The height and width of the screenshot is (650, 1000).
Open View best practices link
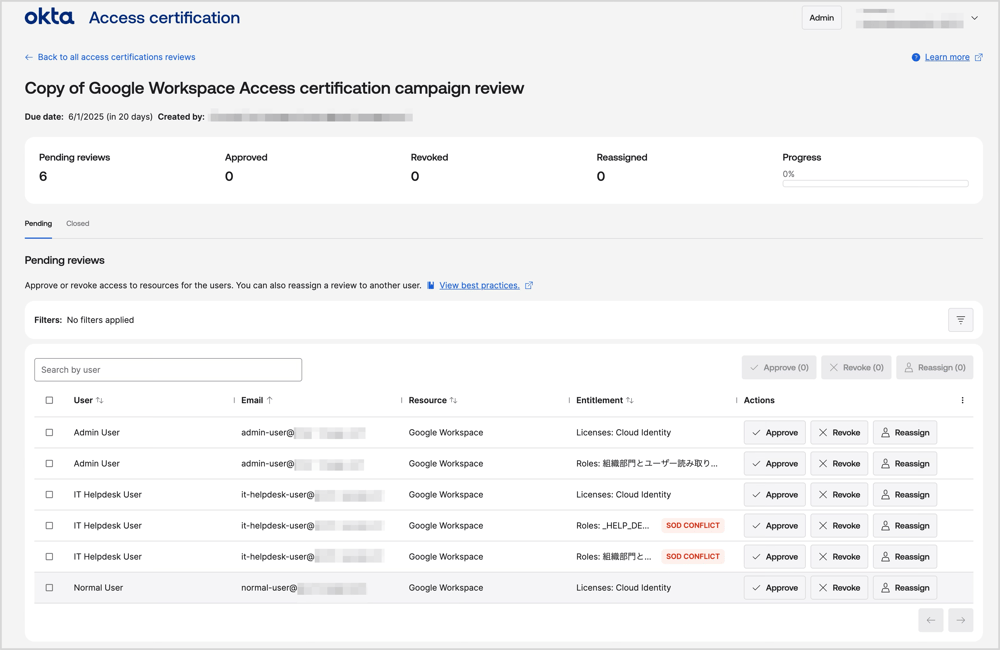click(480, 285)
